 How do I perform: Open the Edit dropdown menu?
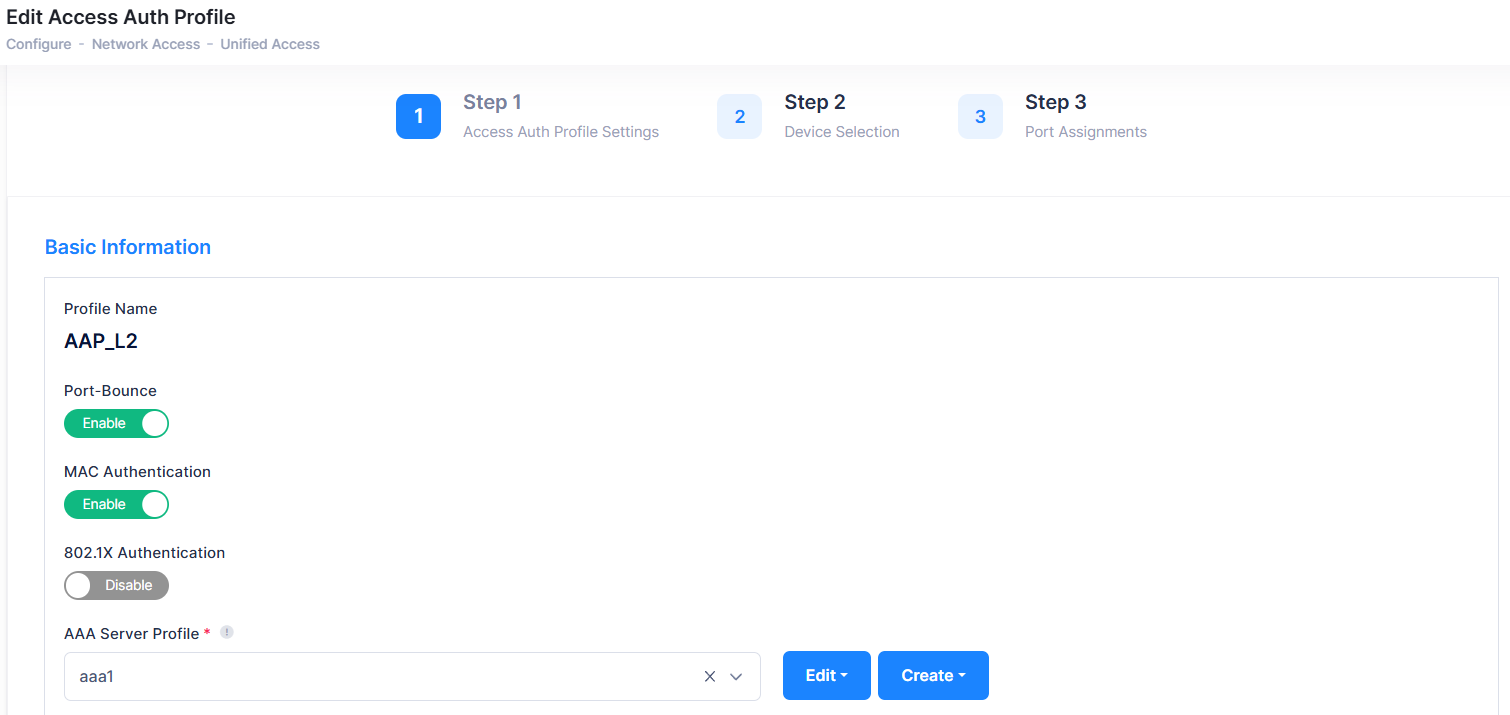click(826, 675)
